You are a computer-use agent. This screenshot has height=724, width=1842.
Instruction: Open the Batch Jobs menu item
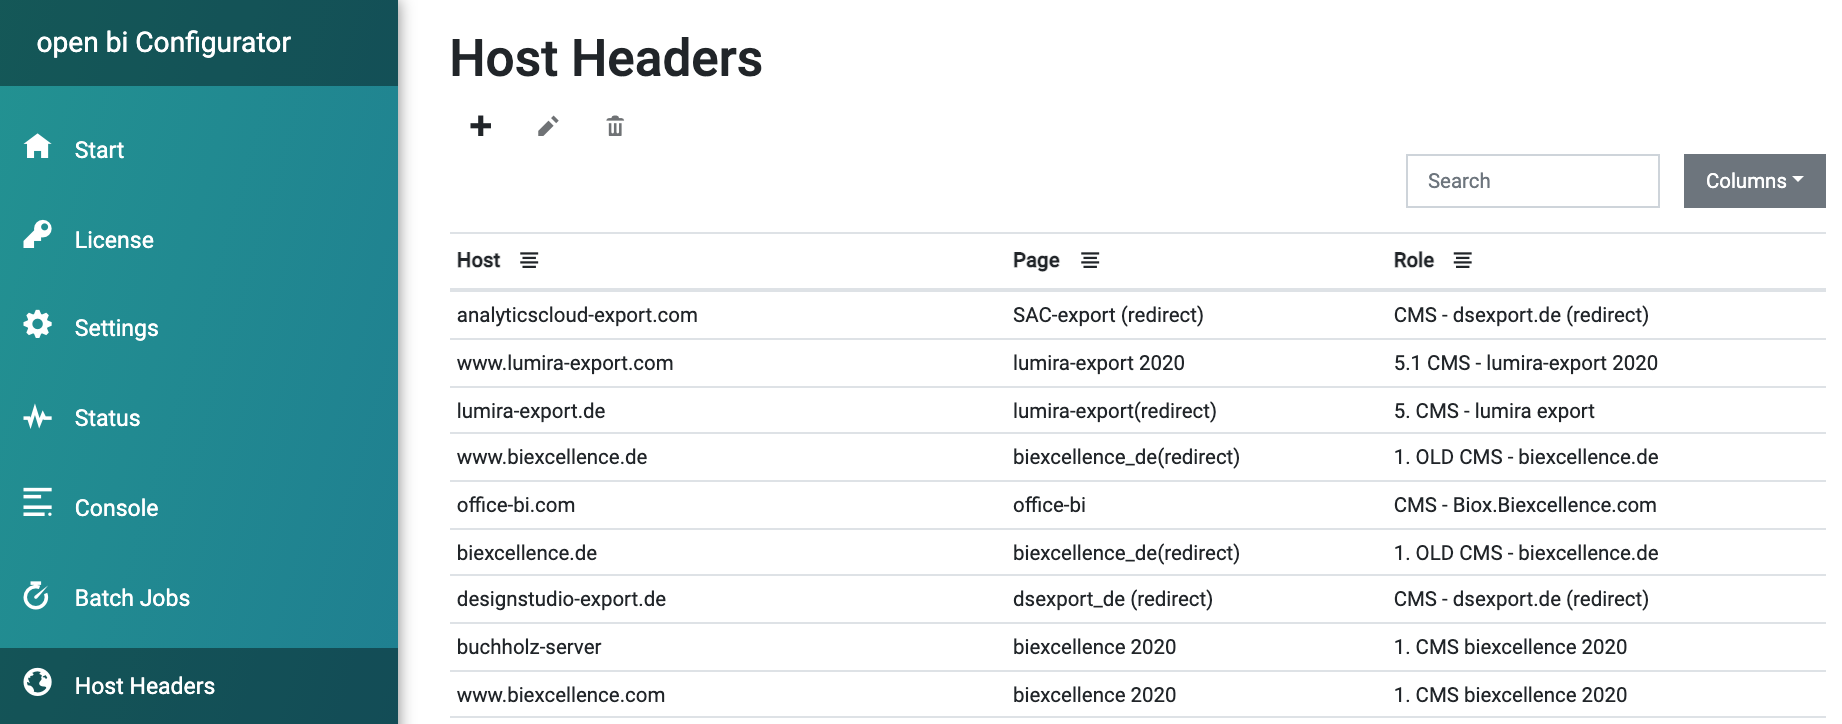132,598
